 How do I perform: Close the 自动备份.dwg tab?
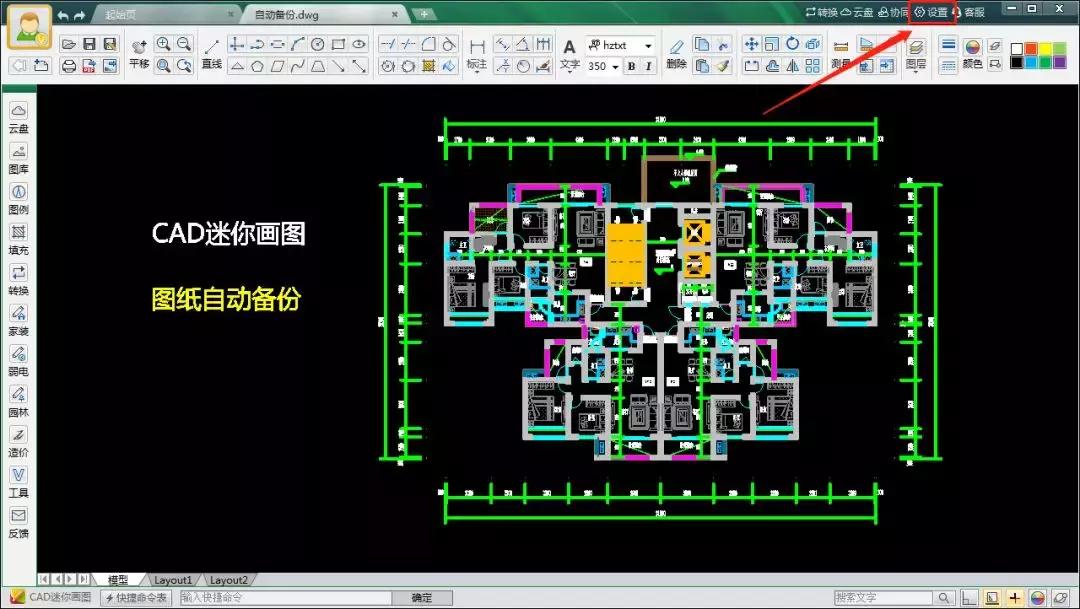pos(395,14)
